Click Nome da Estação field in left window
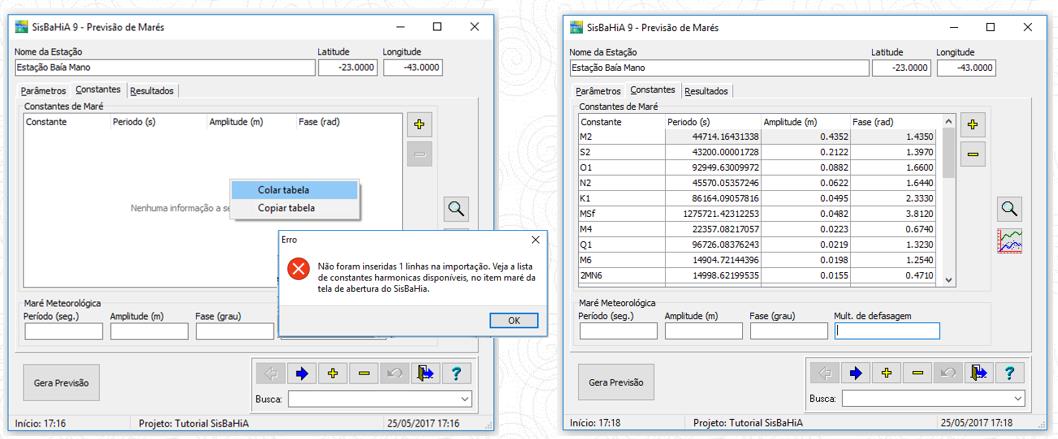The width and height of the screenshot is (1058, 439). [x=165, y=67]
